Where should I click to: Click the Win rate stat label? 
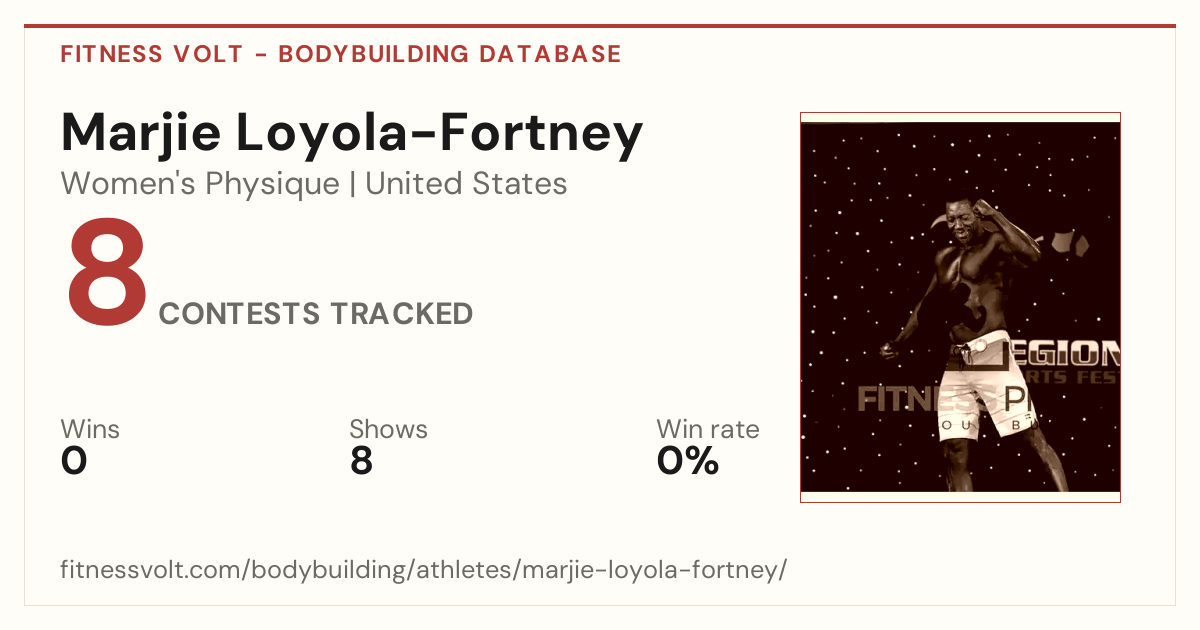click(707, 429)
